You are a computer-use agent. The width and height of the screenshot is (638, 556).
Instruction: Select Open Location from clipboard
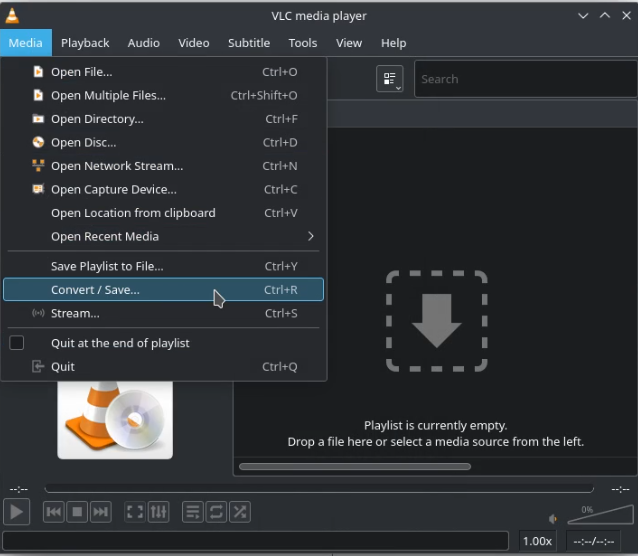click(163, 213)
